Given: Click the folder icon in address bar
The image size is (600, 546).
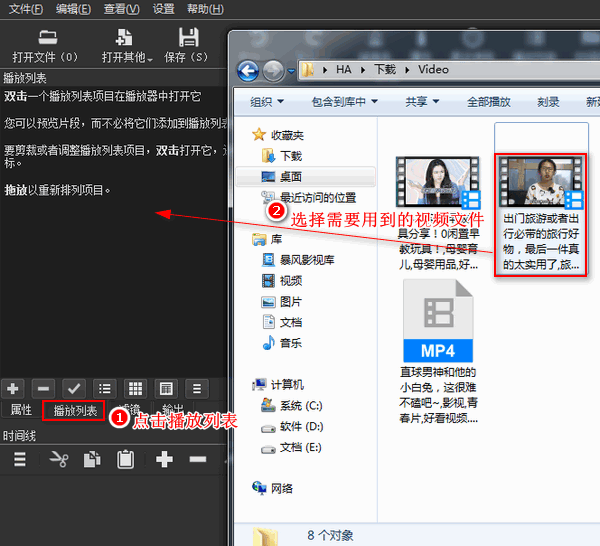Looking at the screenshot, I should click(307, 70).
